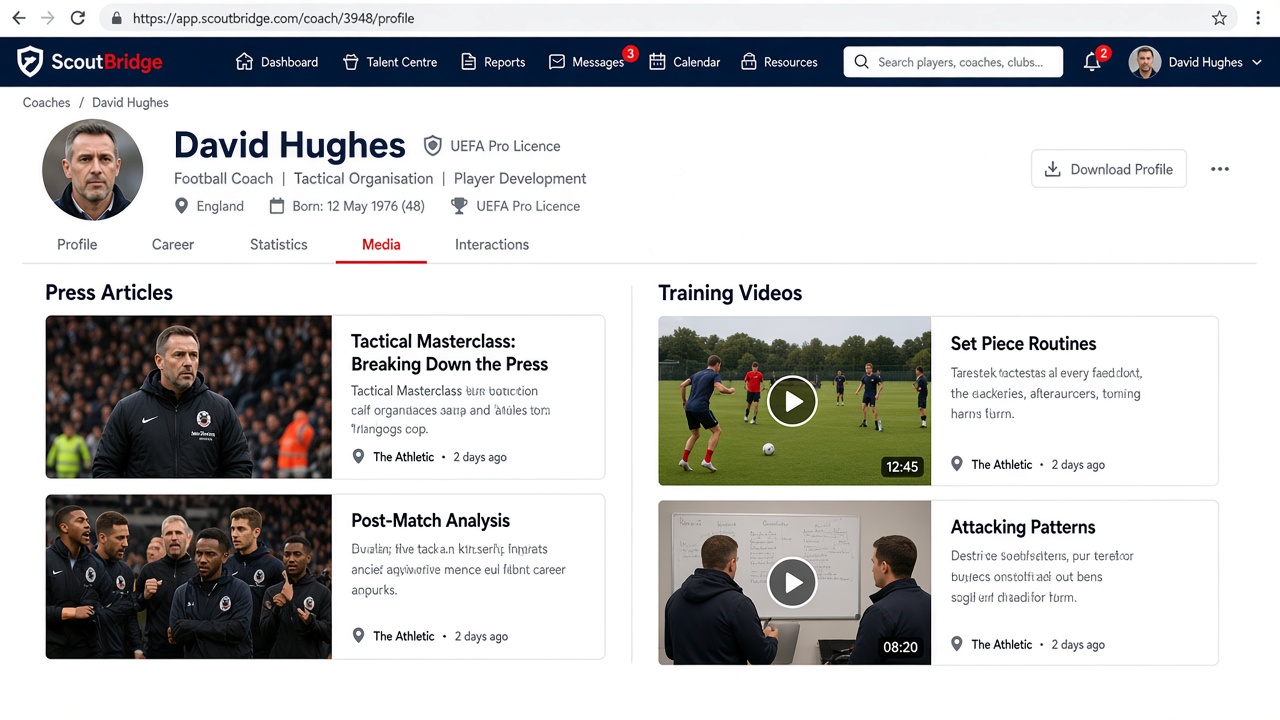Click the ScoutBridge shield logo
1280x720 pixels.
coord(30,62)
